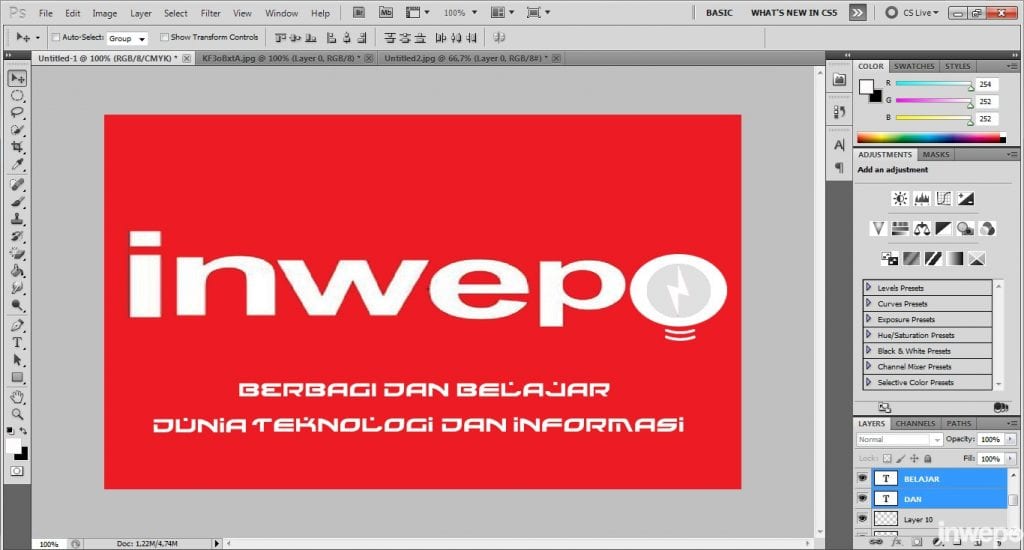This screenshot has width=1024, height=550.
Task: Switch to the Masks tab
Action: (936, 155)
